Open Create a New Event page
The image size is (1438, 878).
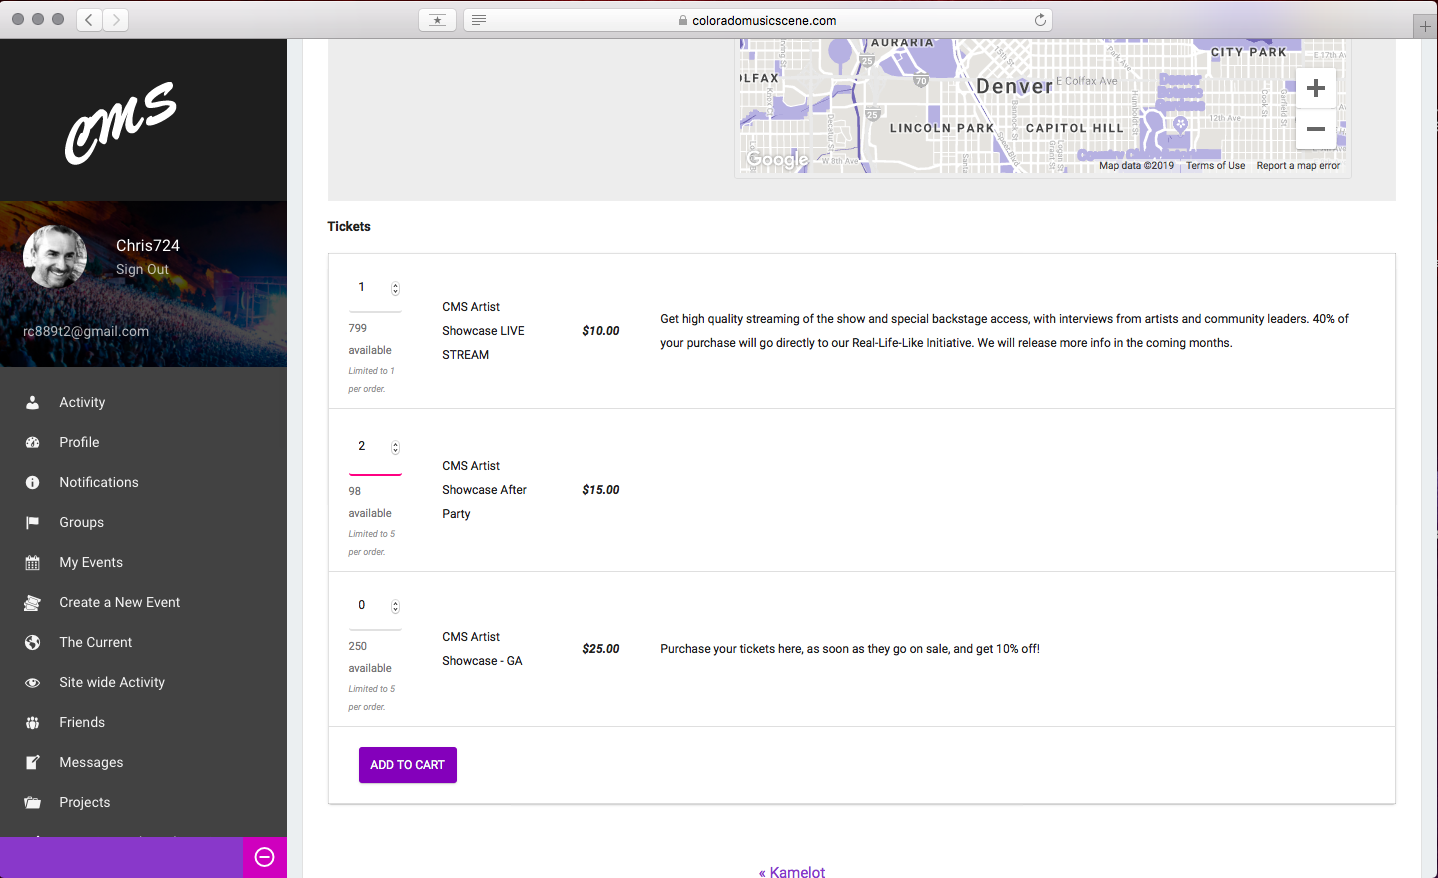[x=119, y=602]
